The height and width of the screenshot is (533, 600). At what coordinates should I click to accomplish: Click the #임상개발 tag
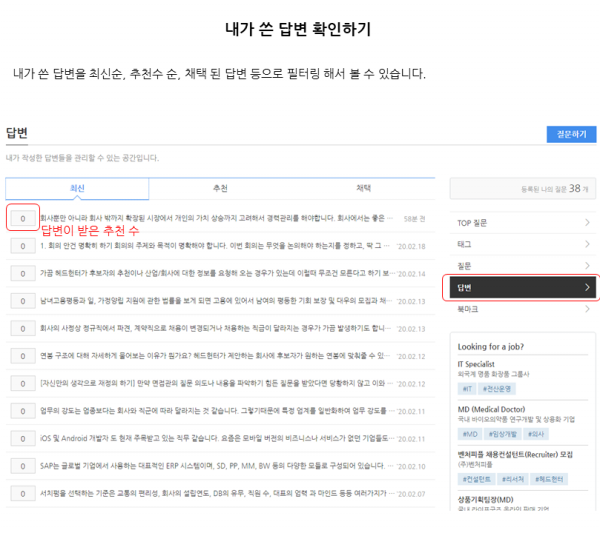click(x=502, y=434)
